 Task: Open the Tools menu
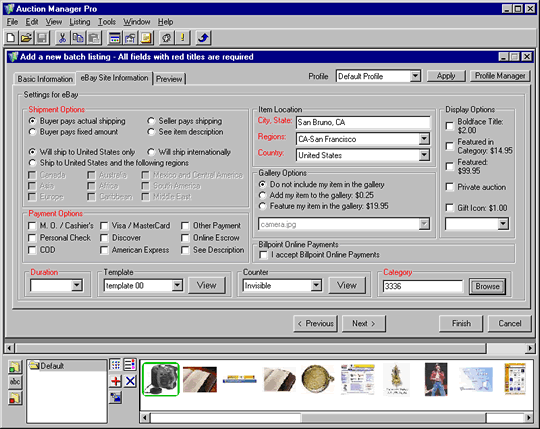[x=107, y=22]
